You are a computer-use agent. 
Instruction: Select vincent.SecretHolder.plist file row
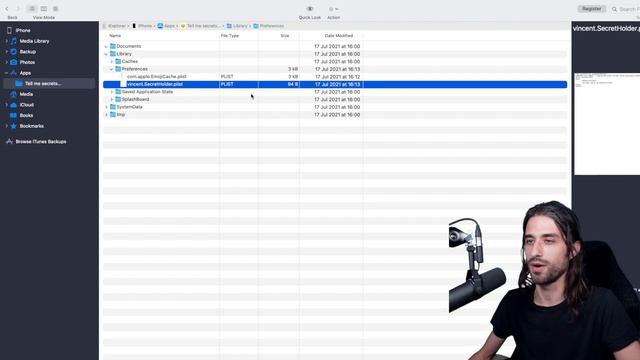click(x=335, y=84)
